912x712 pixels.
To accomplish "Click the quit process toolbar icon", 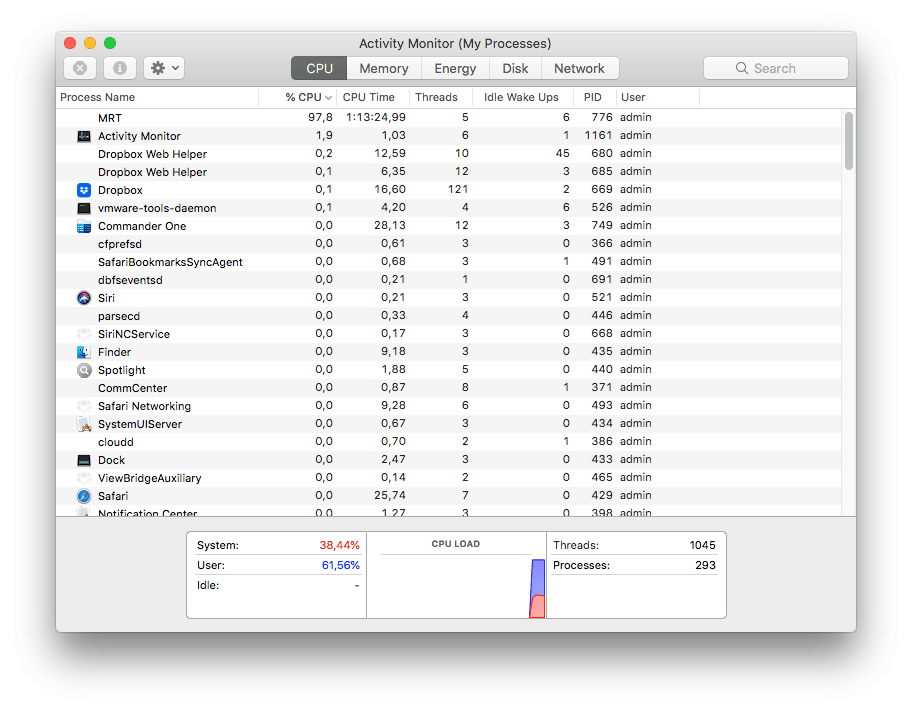I will (x=80, y=68).
